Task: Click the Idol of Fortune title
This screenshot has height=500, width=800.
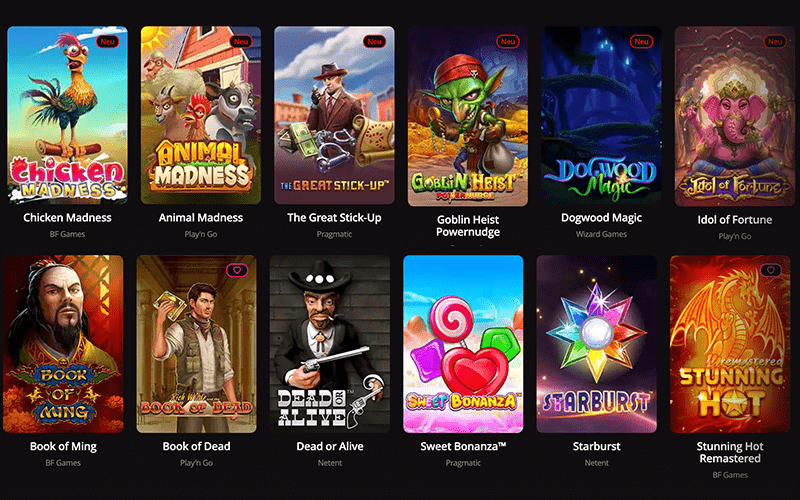Action: tap(735, 220)
